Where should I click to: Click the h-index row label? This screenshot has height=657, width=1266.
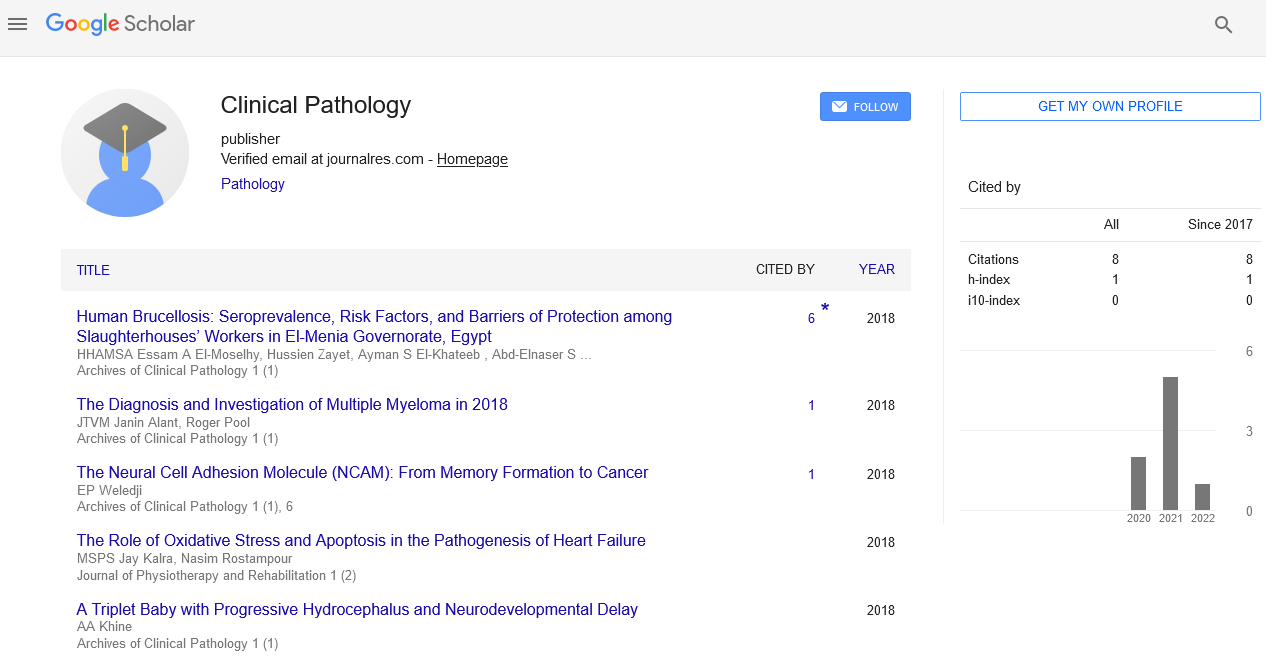pos(987,280)
